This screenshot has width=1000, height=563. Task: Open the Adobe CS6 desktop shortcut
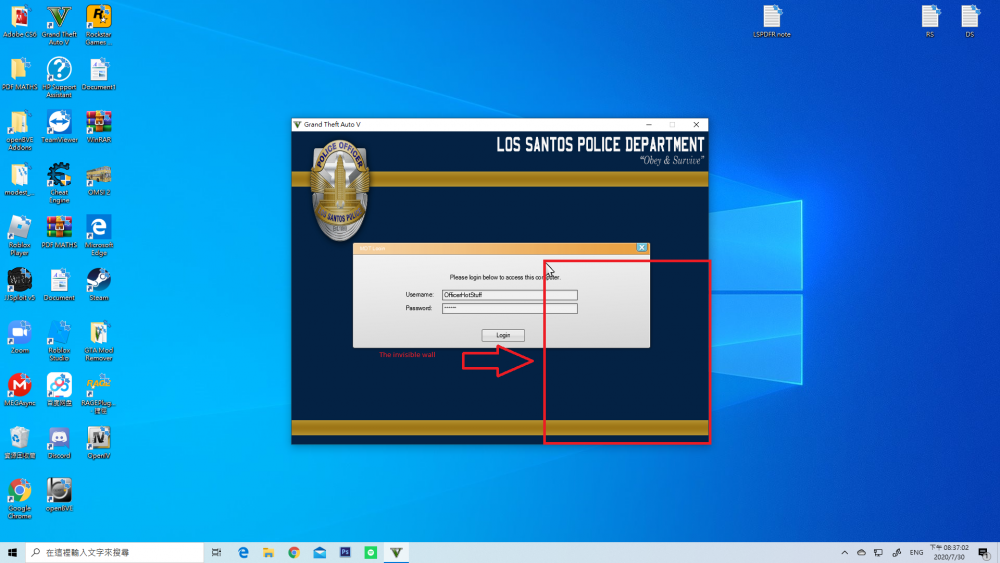coord(20,22)
